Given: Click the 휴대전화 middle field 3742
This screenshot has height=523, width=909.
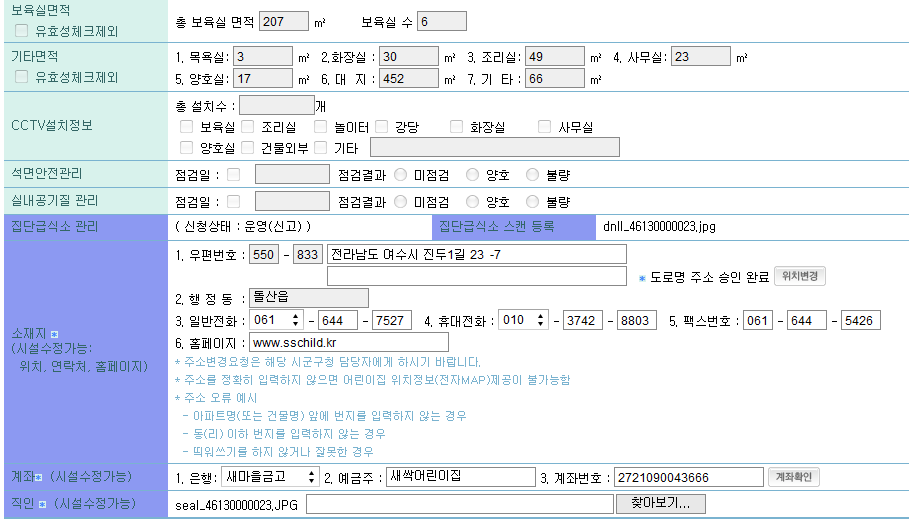Looking at the screenshot, I should pyautogui.click(x=582, y=320).
